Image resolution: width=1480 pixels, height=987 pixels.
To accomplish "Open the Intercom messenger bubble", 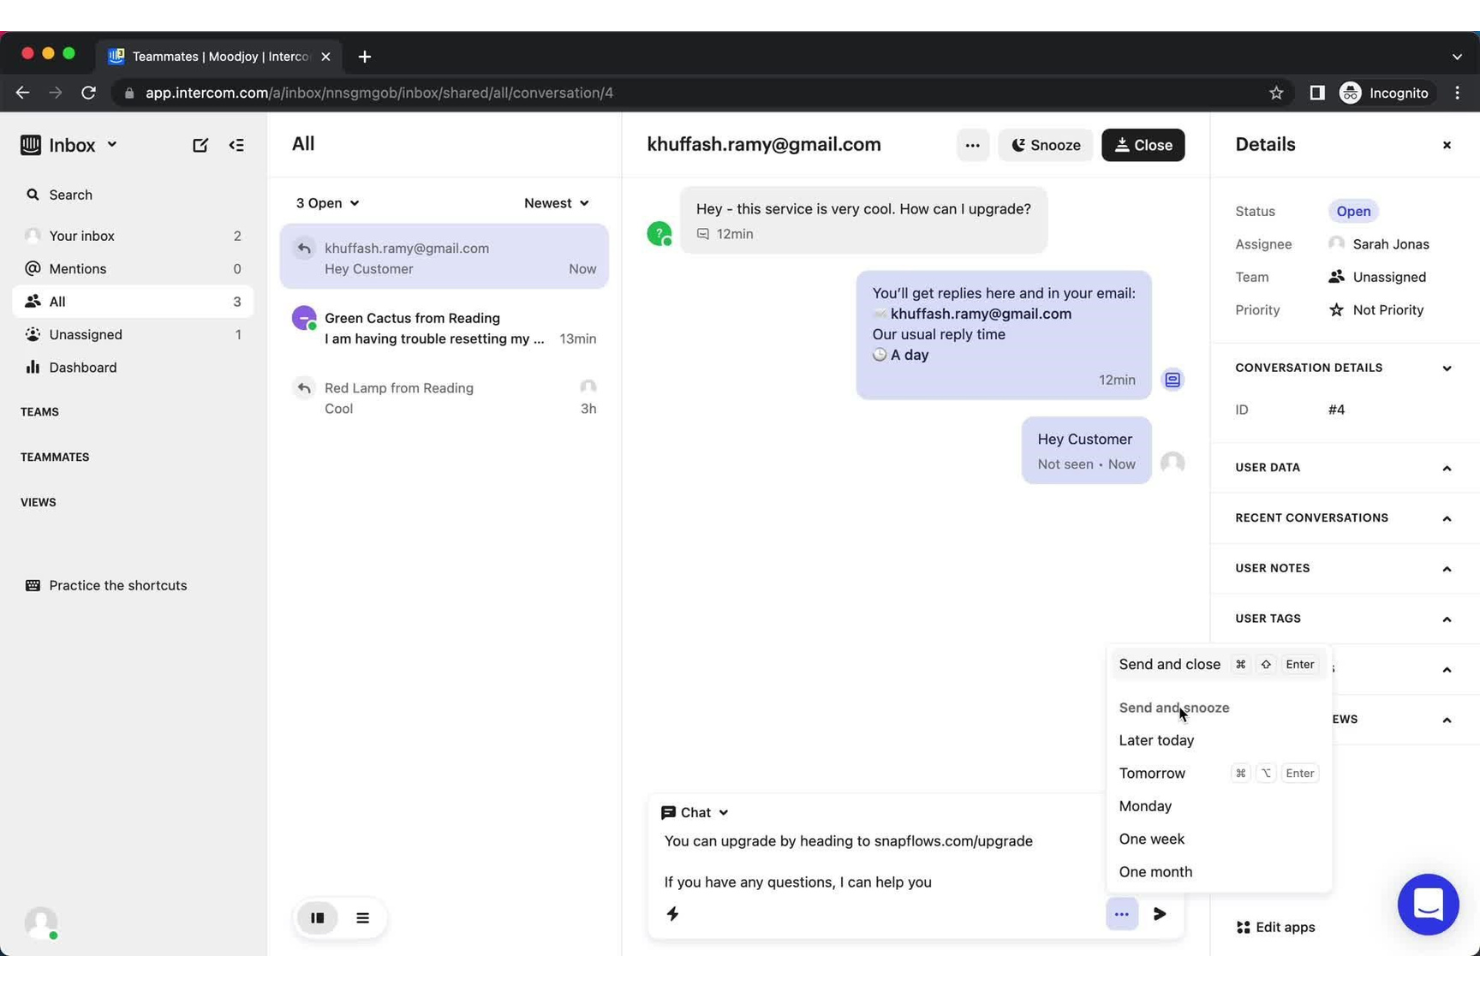I will (1428, 904).
